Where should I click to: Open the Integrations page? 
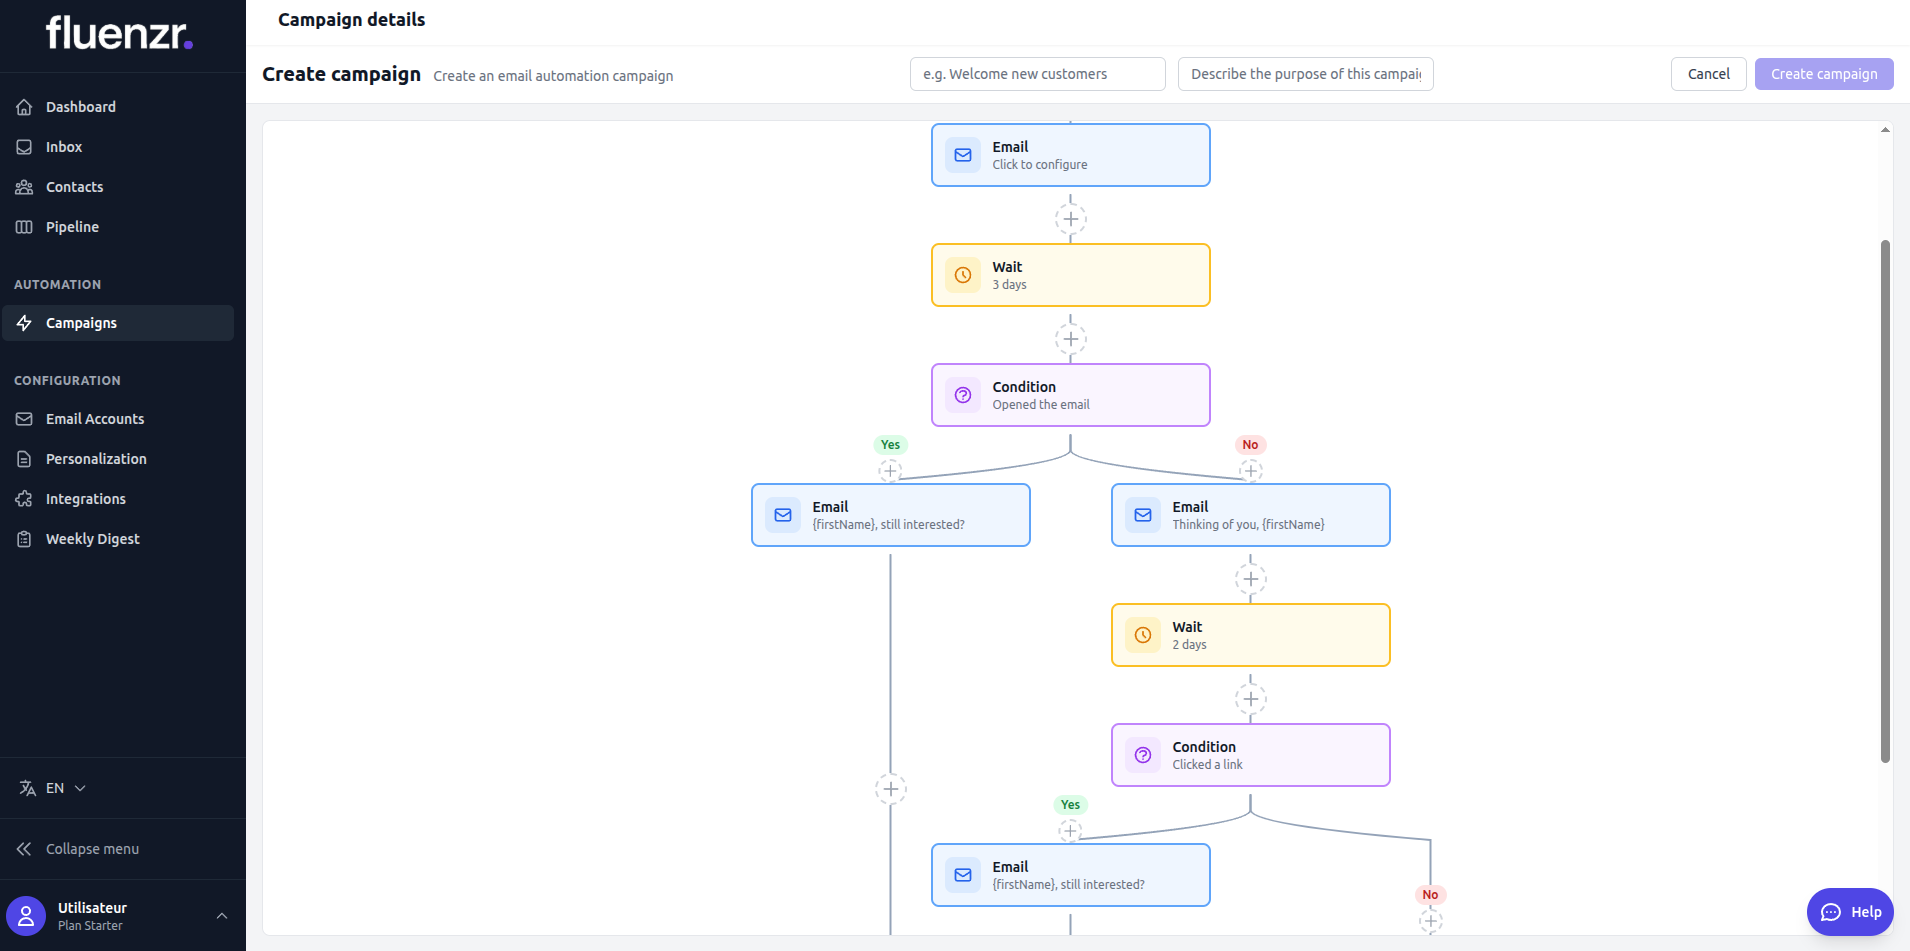(85, 499)
